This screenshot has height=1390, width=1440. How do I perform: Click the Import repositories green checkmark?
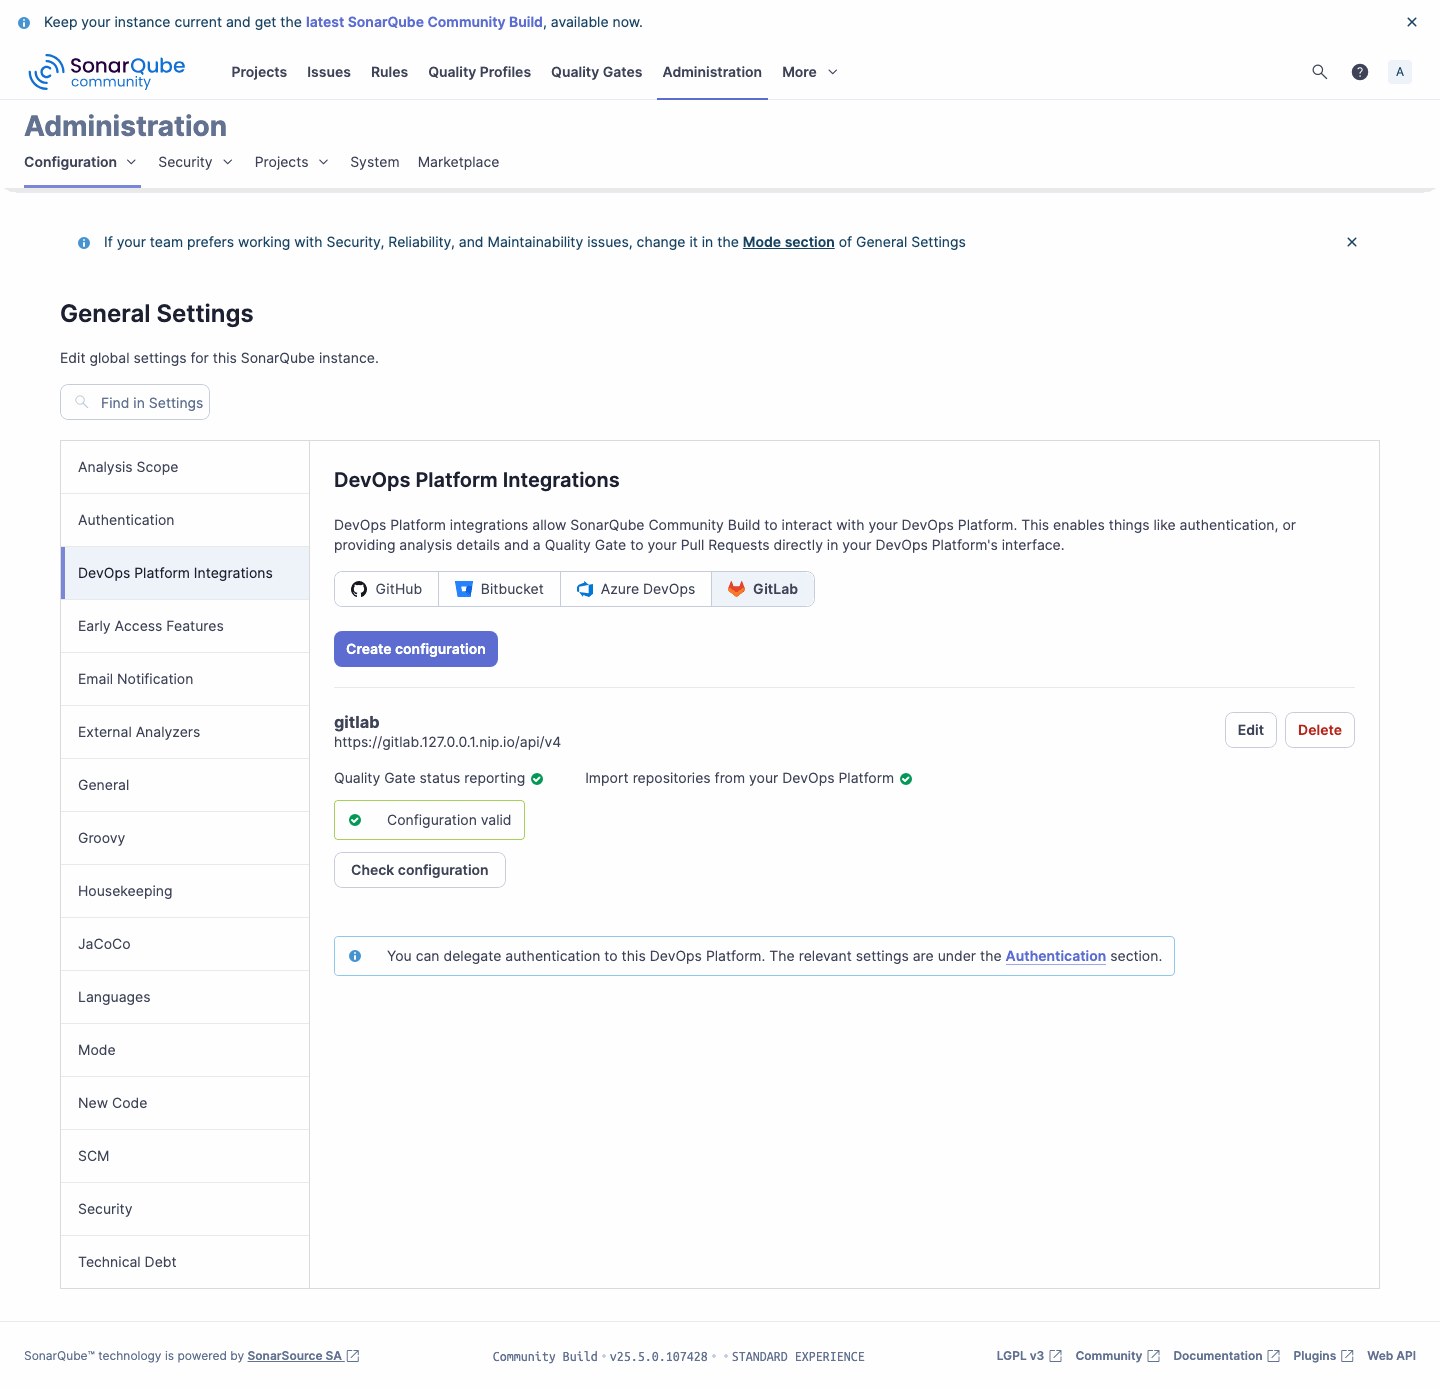906,779
